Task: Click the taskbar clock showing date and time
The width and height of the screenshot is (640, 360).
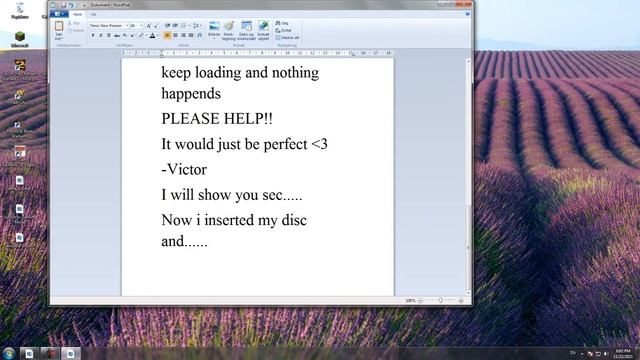Action: (623, 353)
